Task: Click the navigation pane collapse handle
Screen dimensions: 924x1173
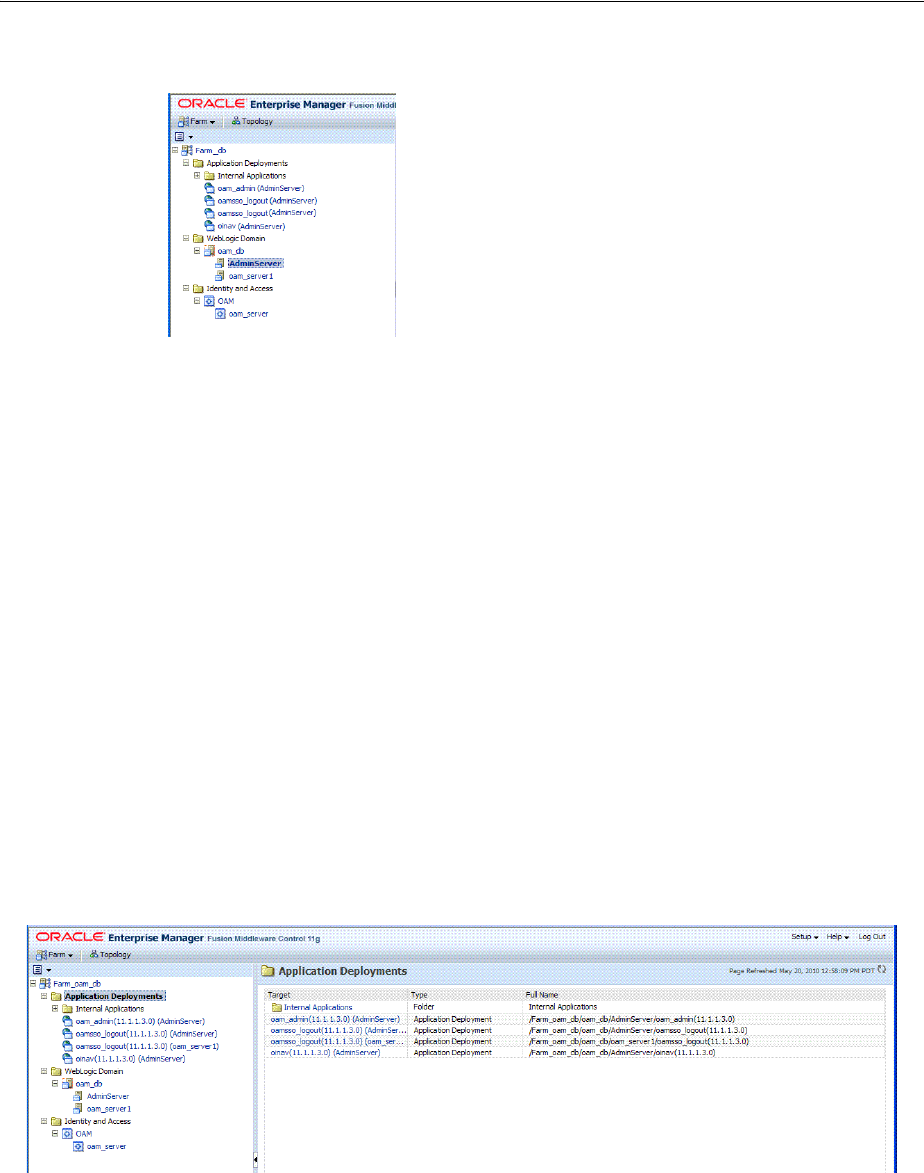Action: coord(255,1160)
